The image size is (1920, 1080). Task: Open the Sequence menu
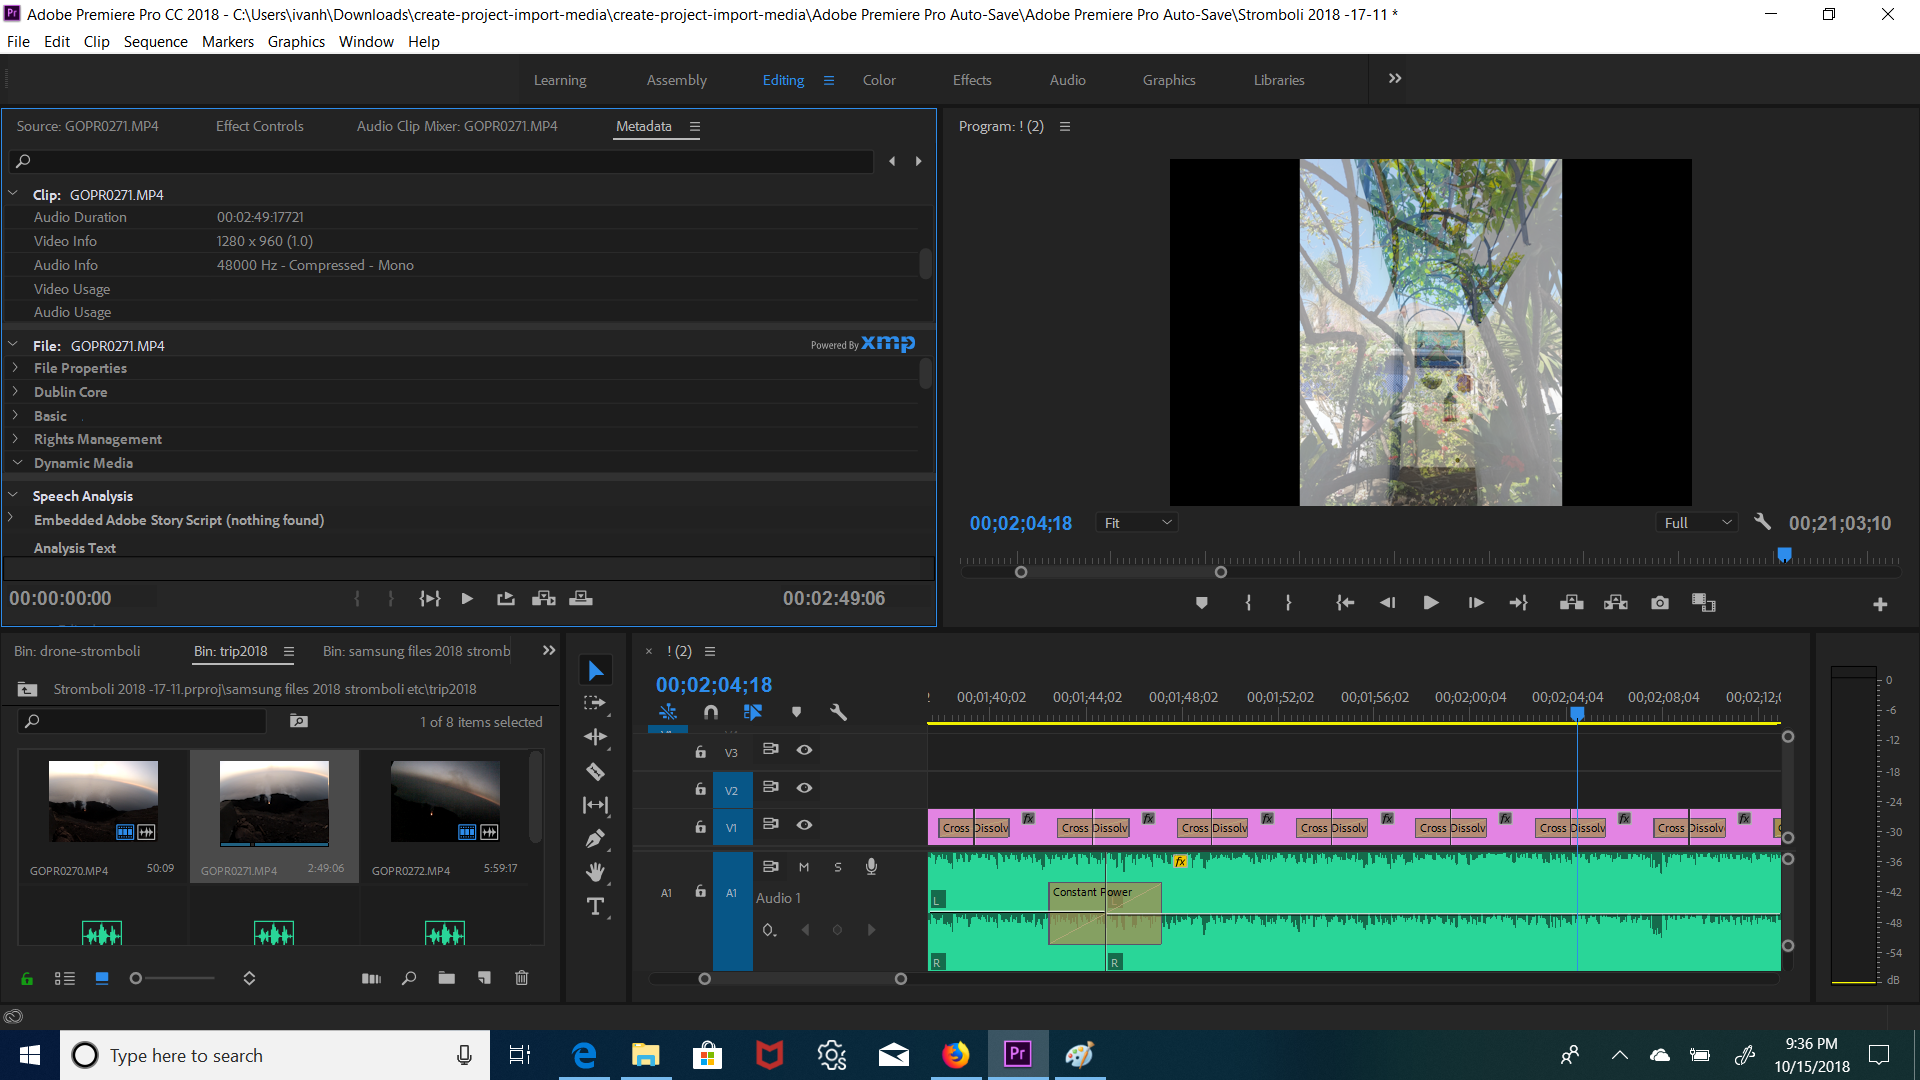tap(155, 41)
